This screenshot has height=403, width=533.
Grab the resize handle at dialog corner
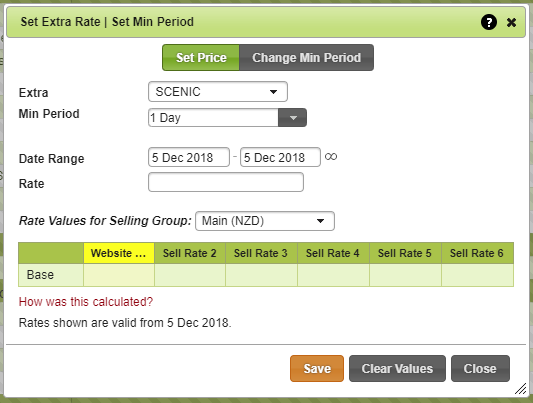coord(520,388)
